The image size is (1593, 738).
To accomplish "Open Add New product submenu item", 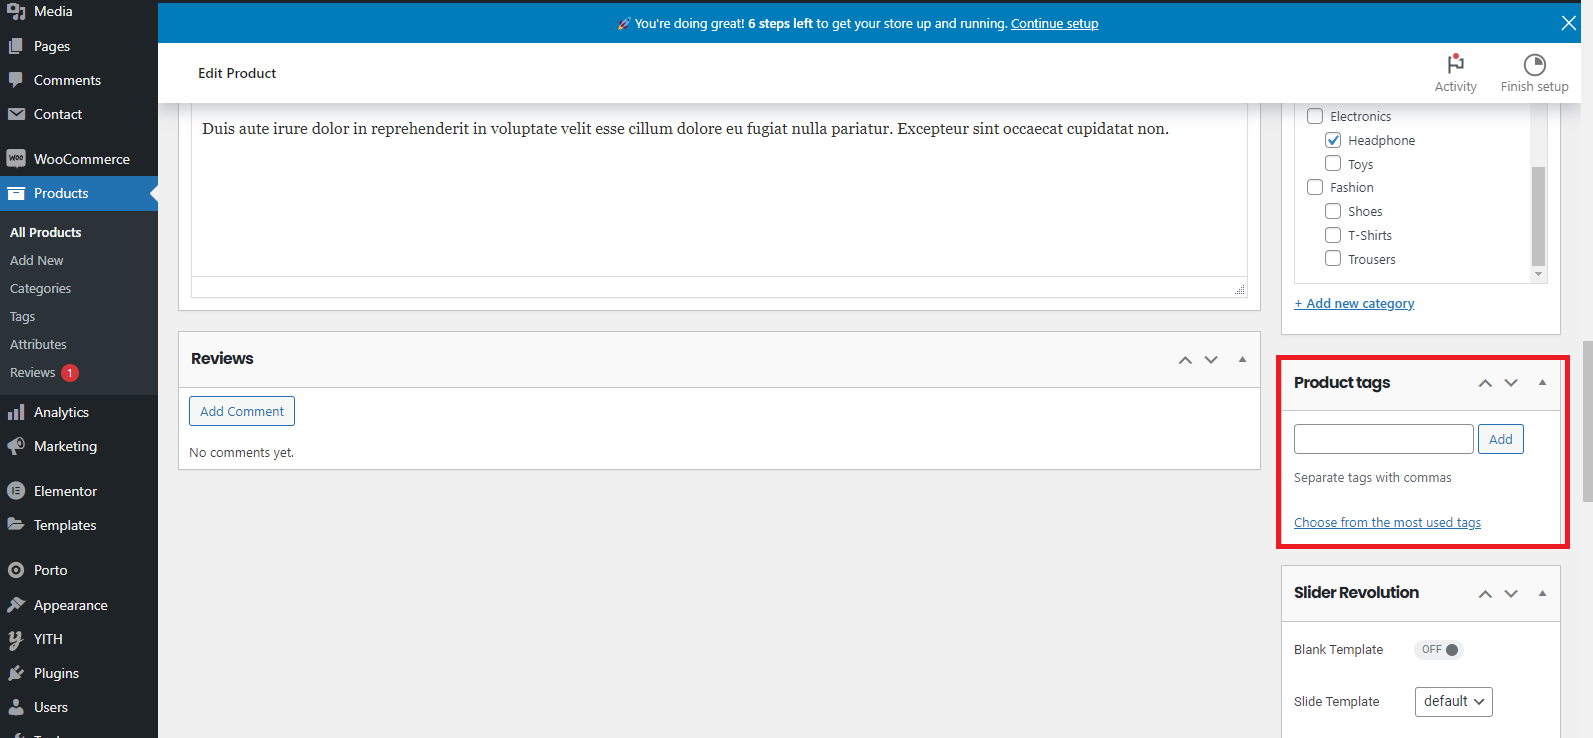I will click(37, 260).
